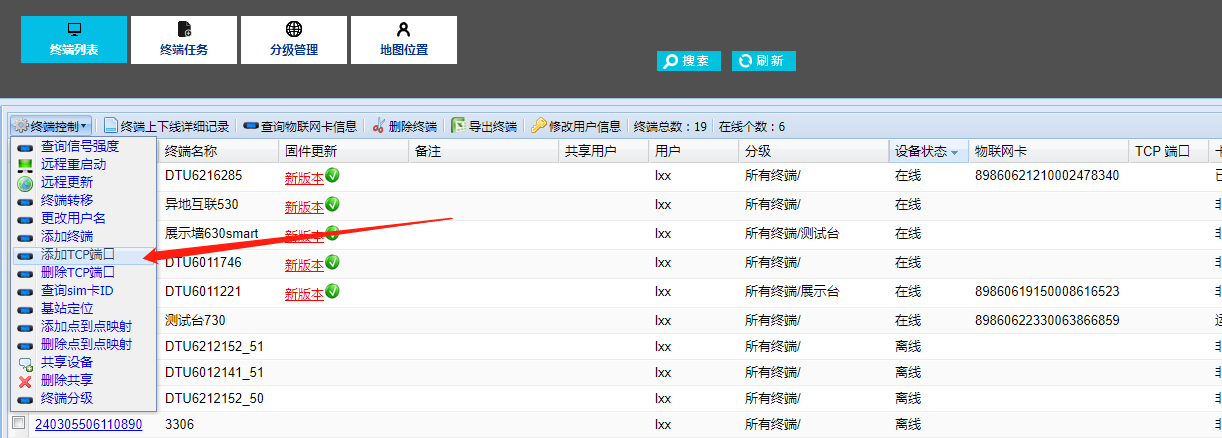Open the 分级管理 tab
The image size is (1222, 438).
click(x=294, y=40)
